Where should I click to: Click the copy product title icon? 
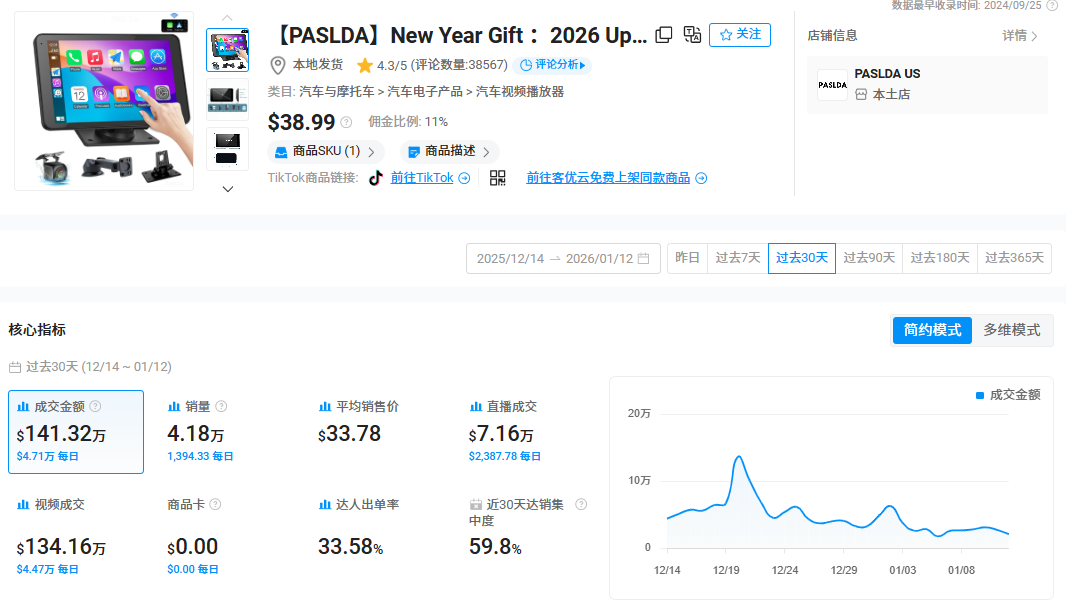point(663,35)
